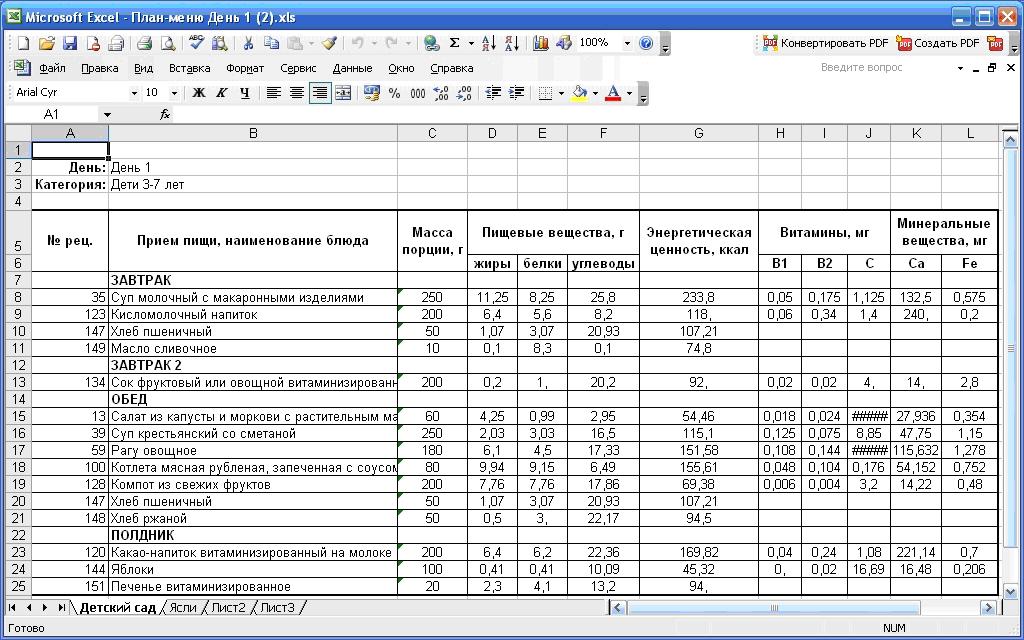Open the fill color palette arrow
The height and width of the screenshot is (640, 1024).
[595, 93]
